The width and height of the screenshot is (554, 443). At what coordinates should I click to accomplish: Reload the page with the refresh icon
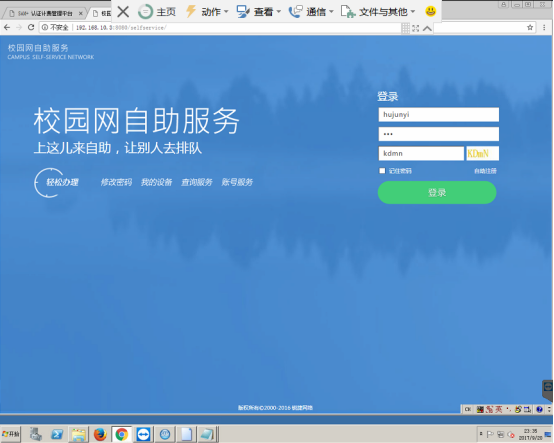[x=31, y=27]
